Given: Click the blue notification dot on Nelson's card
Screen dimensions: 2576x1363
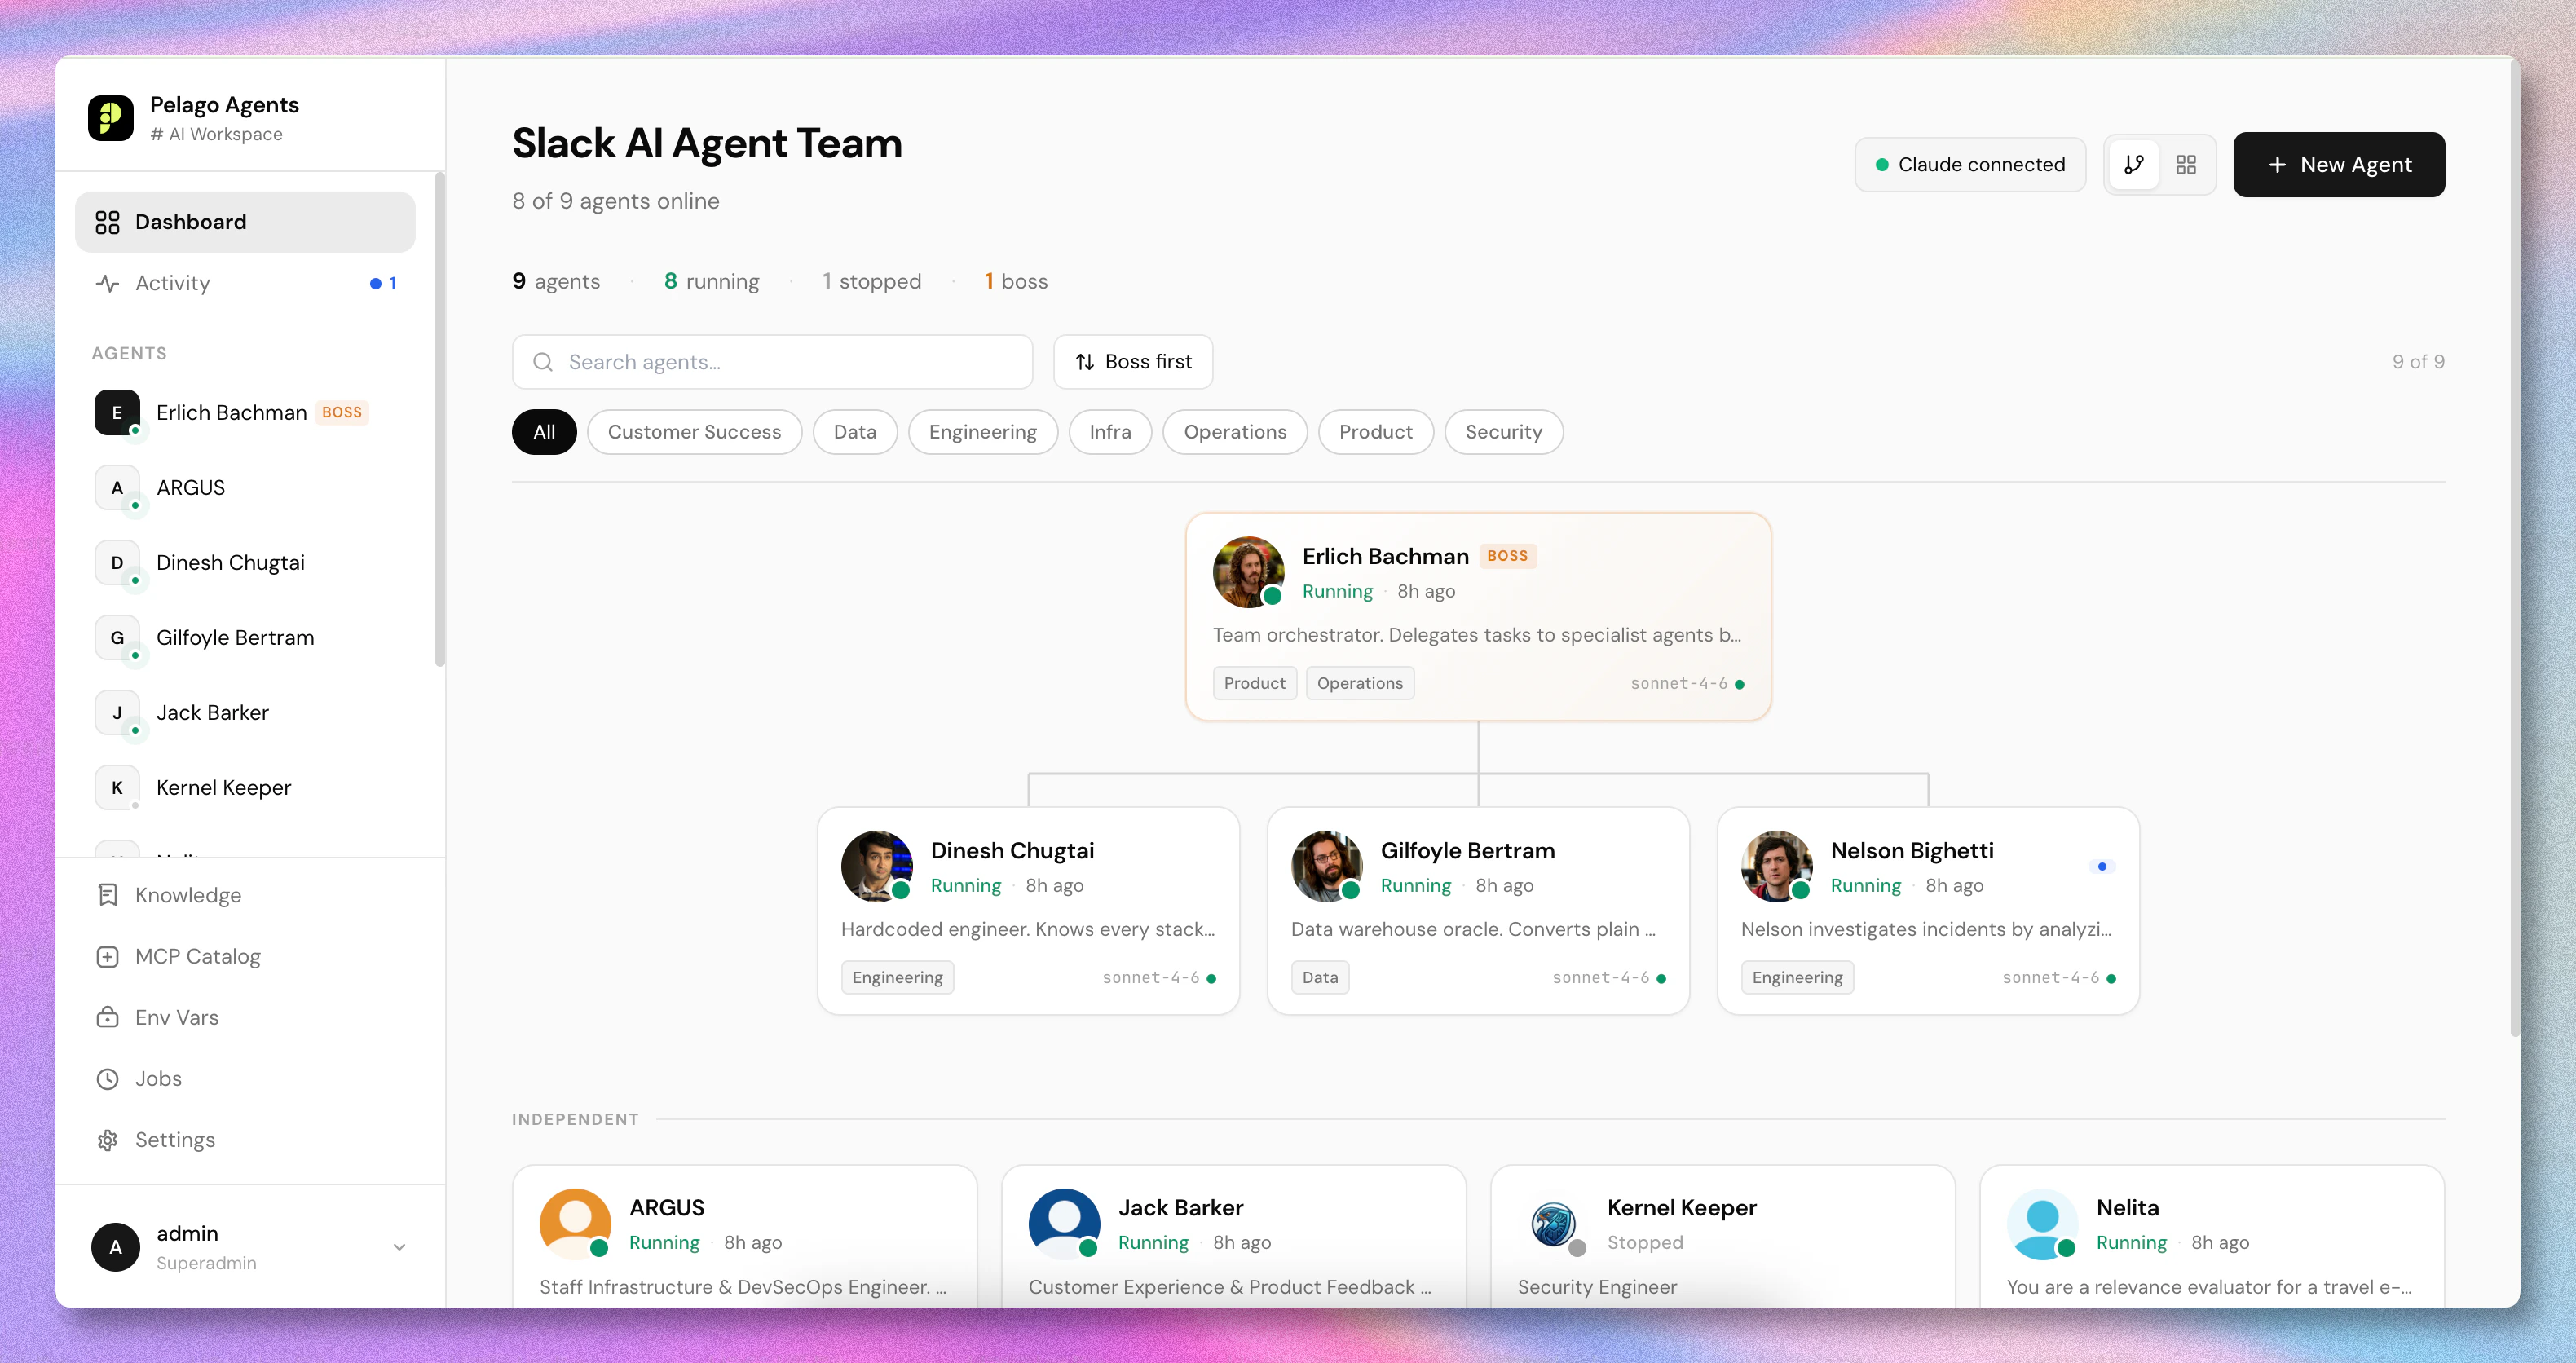Looking at the screenshot, I should click(x=2102, y=866).
